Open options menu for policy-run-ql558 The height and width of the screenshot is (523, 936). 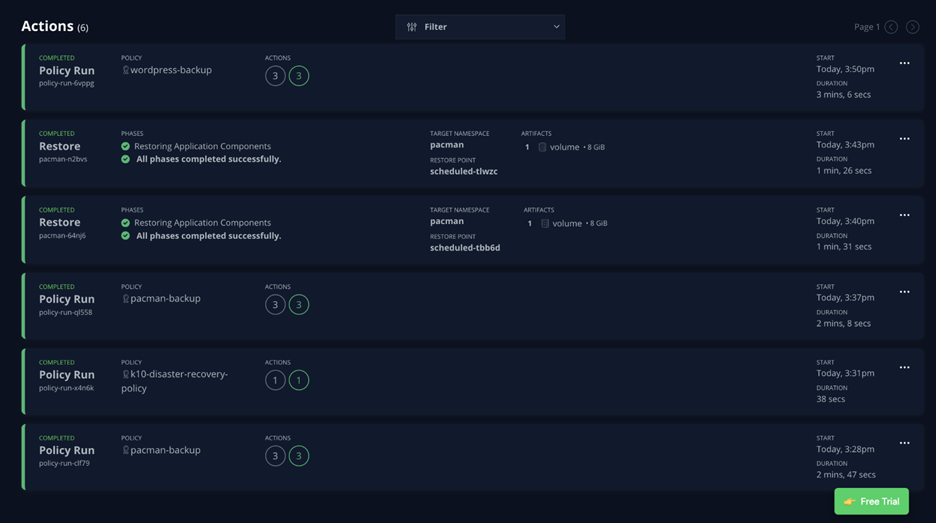point(904,292)
